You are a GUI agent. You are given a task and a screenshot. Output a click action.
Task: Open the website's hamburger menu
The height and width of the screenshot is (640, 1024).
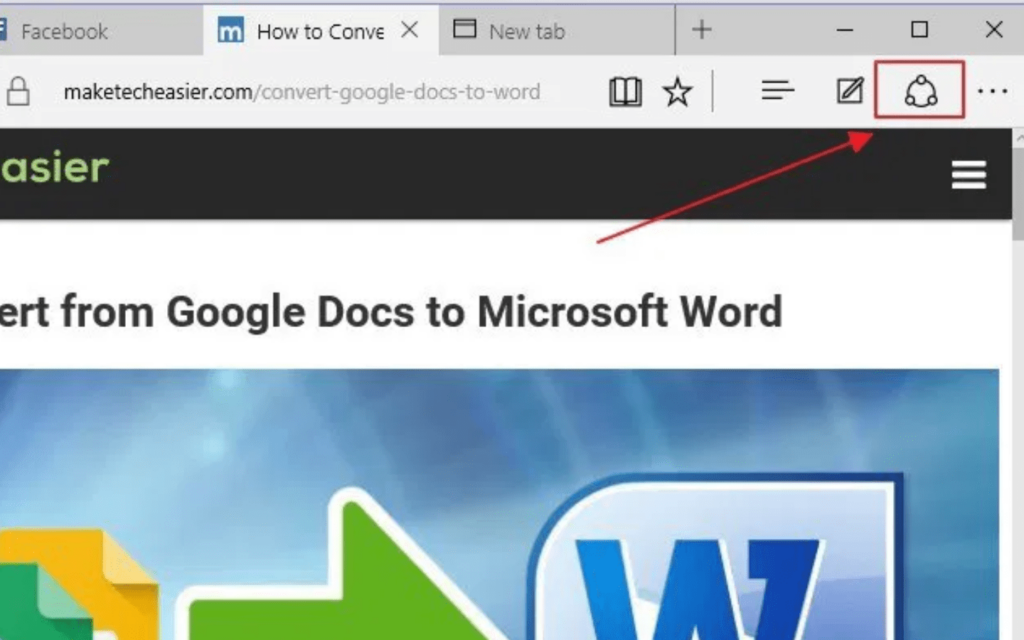(x=968, y=174)
